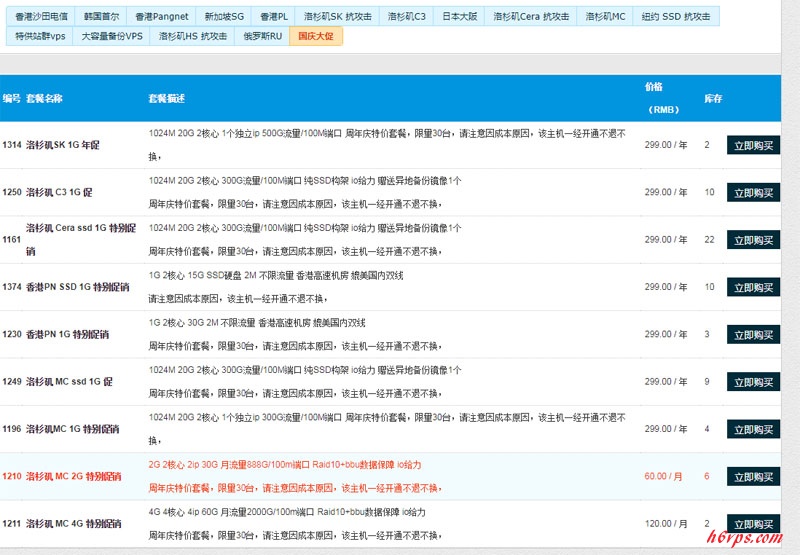Buy plan 1314 洛杉矶SK 1G 年促
The height and width of the screenshot is (555, 800).
click(x=753, y=145)
